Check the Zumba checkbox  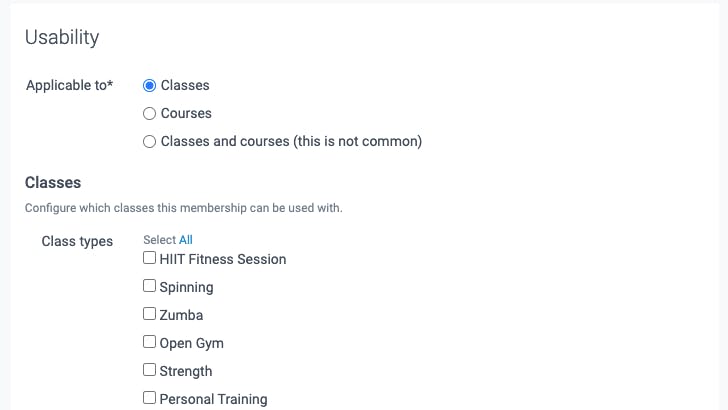(x=150, y=313)
